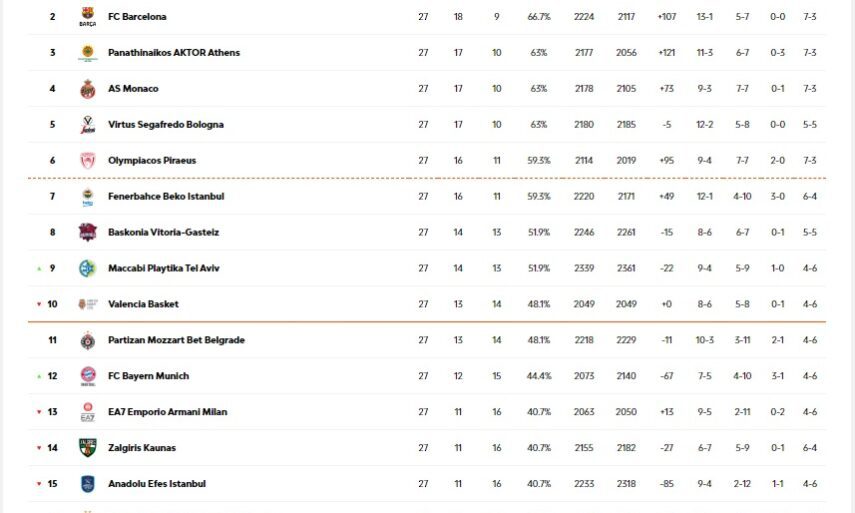Click the Olympiacos Piraeus crest

pos(88,161)
